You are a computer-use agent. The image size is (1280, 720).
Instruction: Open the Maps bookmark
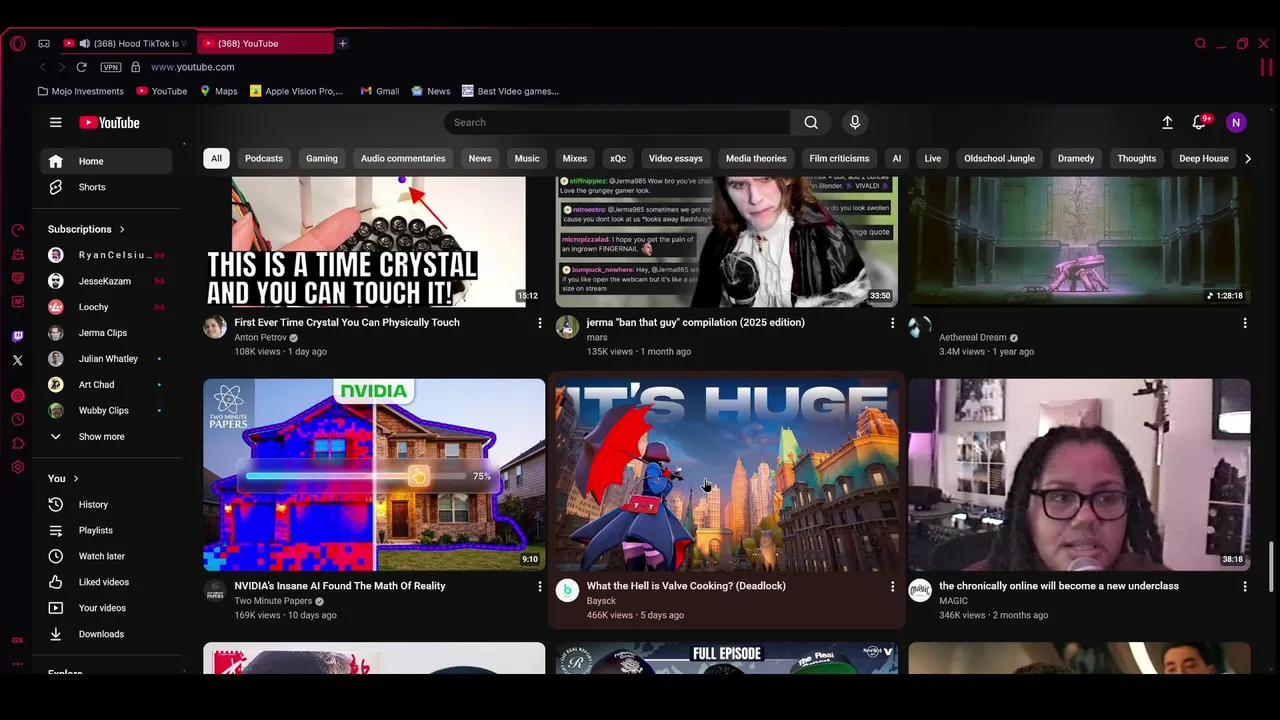pos(218,91)
